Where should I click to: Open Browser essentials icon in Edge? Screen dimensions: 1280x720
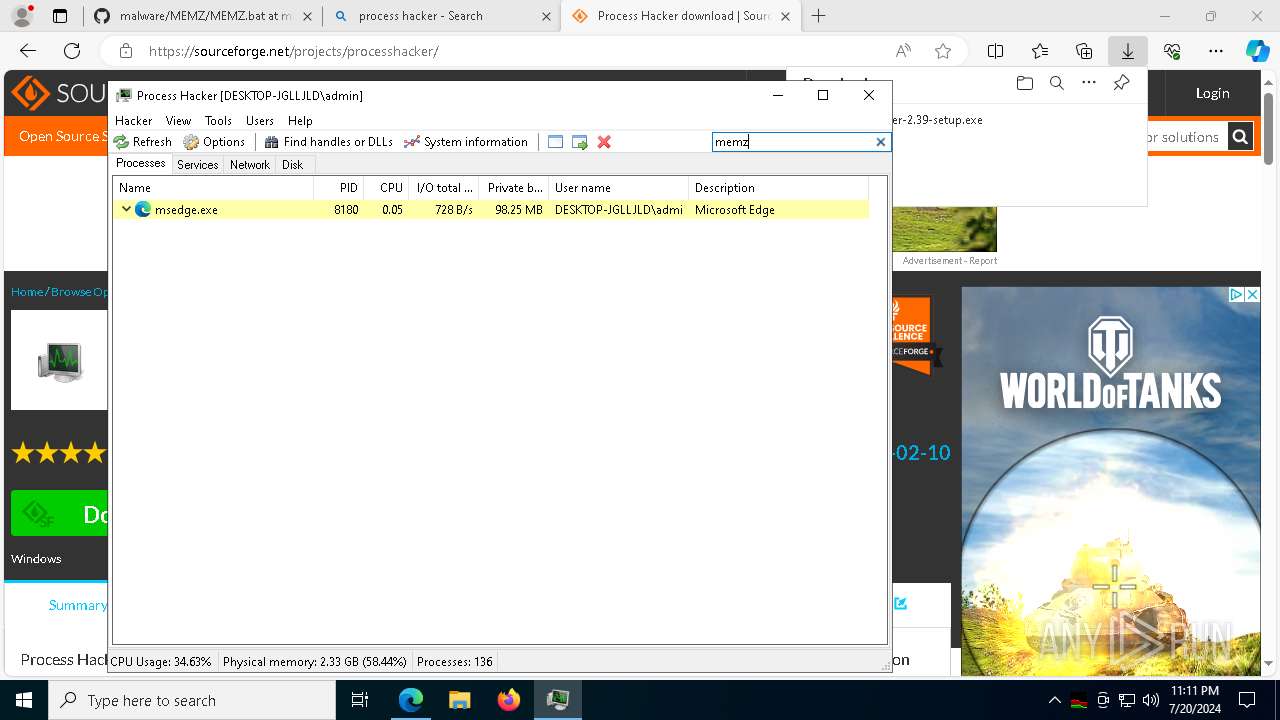click(1172, 51)
